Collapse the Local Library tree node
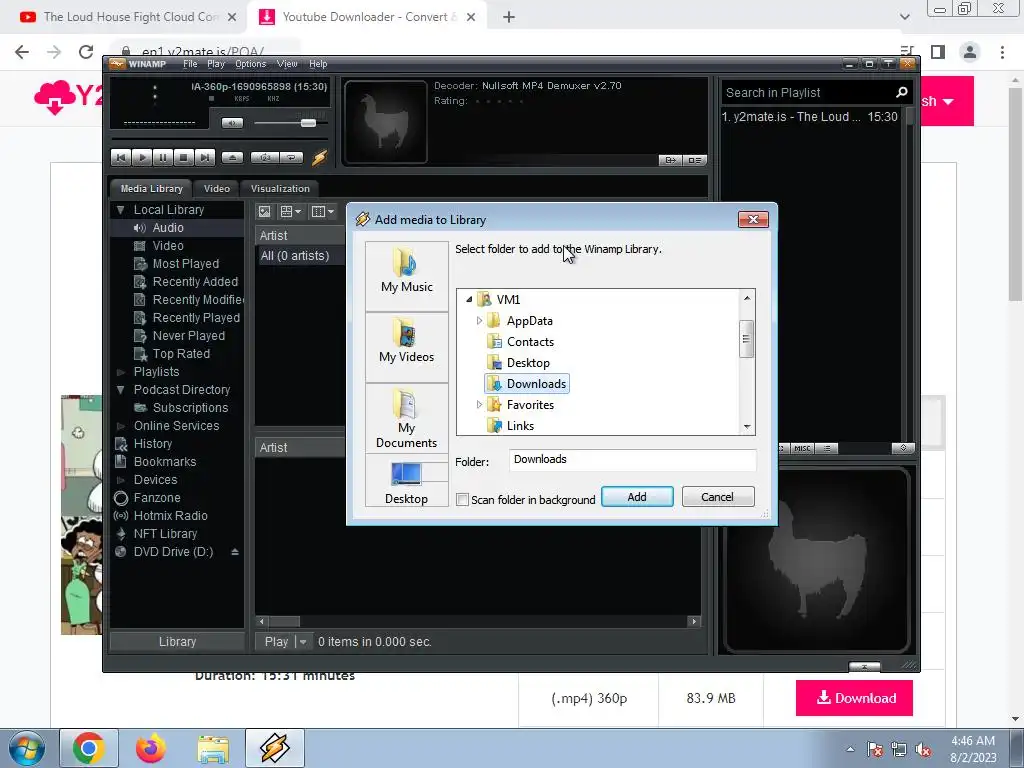The width and height of the screenshot is (1024, 768). tap(120, 210)
